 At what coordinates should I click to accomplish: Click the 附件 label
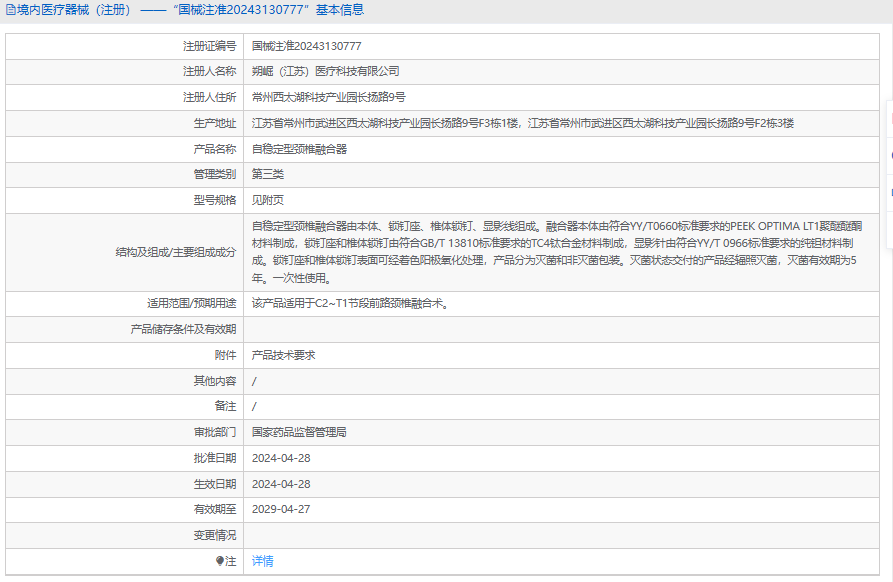coord(226,355)
